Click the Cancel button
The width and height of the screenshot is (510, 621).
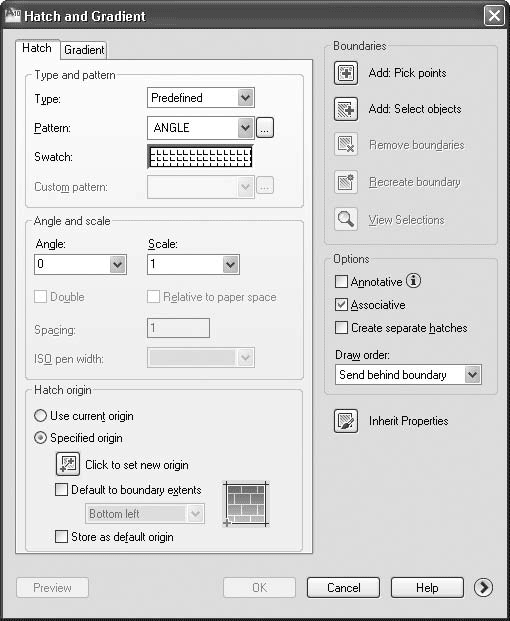click(343, 587)
